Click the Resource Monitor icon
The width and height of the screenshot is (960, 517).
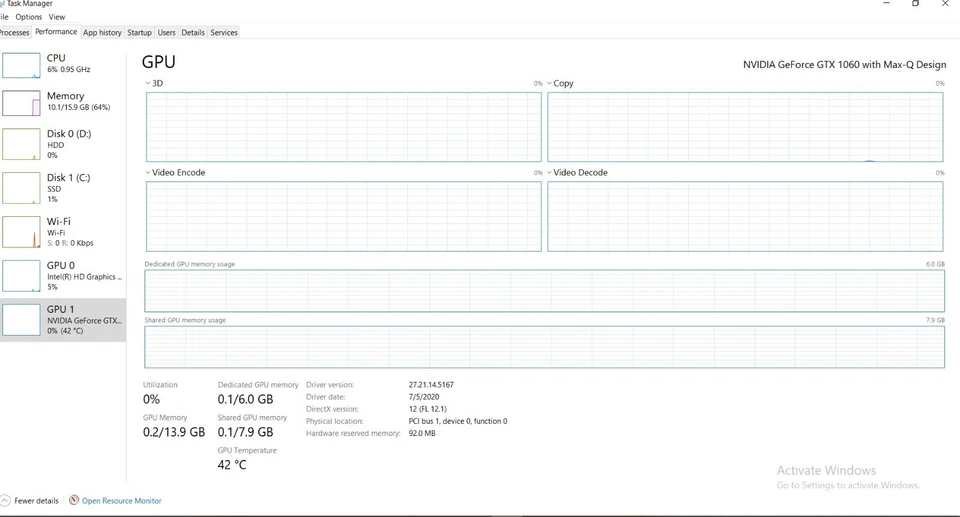coord(74,500)
